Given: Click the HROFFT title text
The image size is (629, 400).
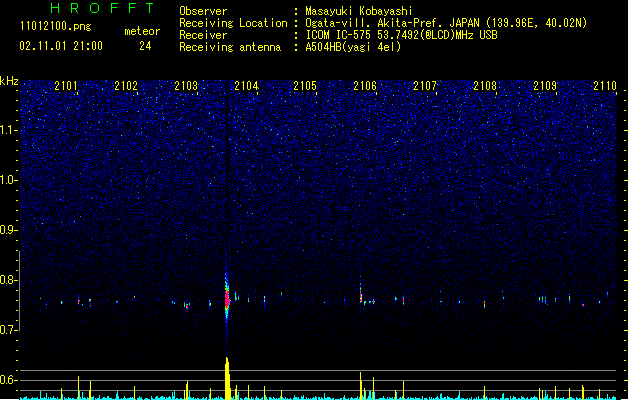Looking at the screenshot, I should point(102,8).
